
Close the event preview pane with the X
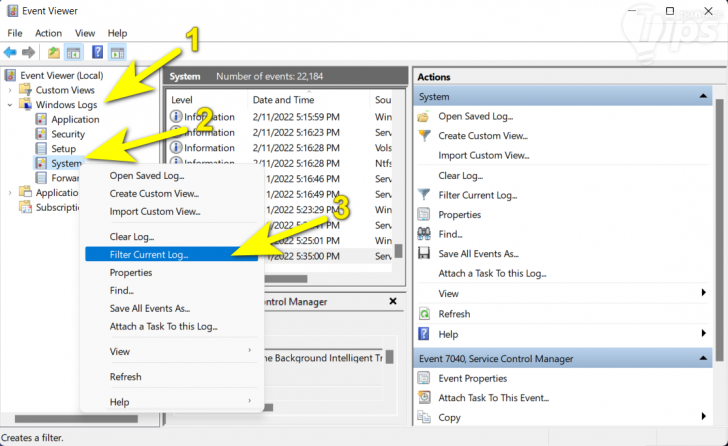[x=393, y=301]
